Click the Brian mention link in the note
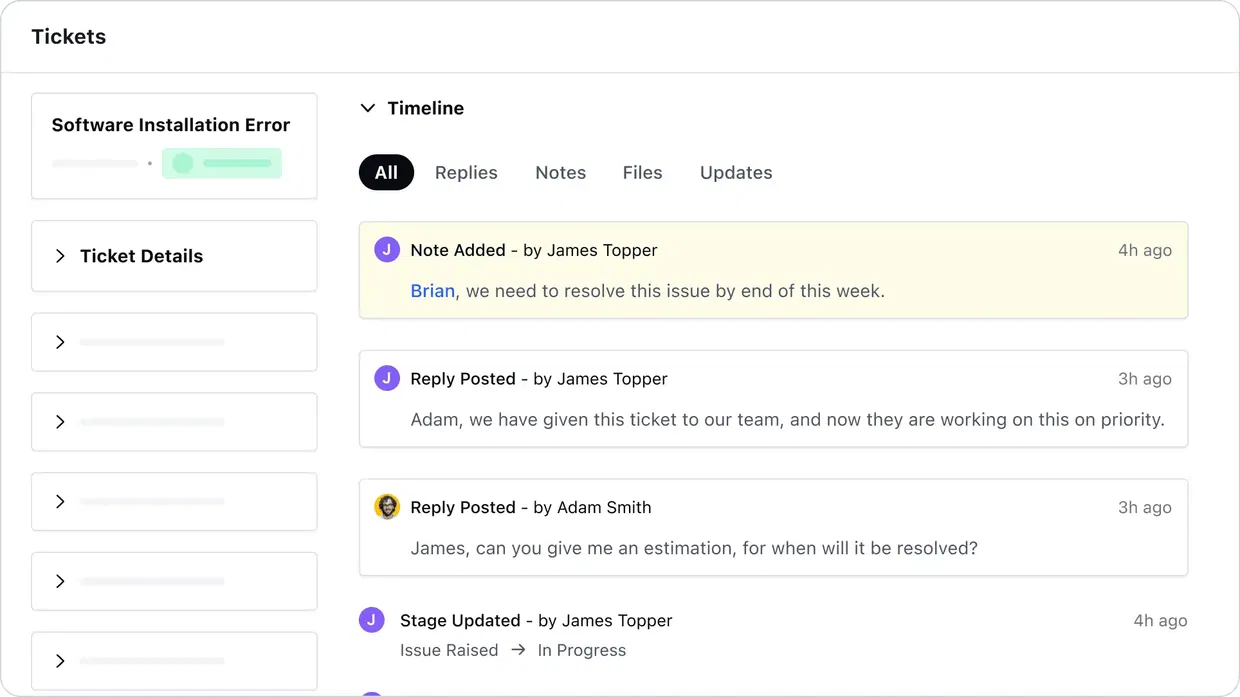 click(432, 291)
